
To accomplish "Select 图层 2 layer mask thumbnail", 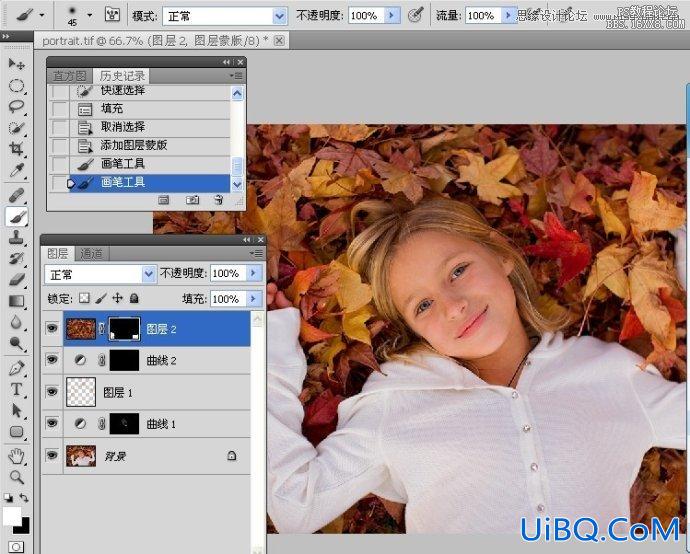I will 125,329.
